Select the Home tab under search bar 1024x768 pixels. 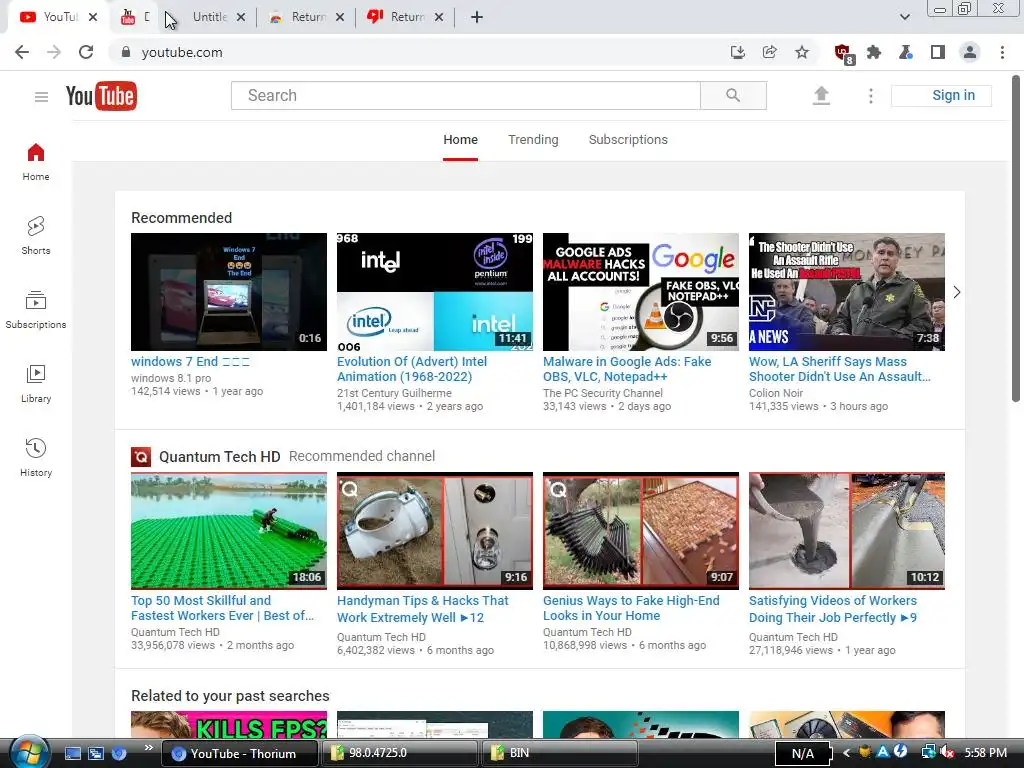click(x=460, y=140)
